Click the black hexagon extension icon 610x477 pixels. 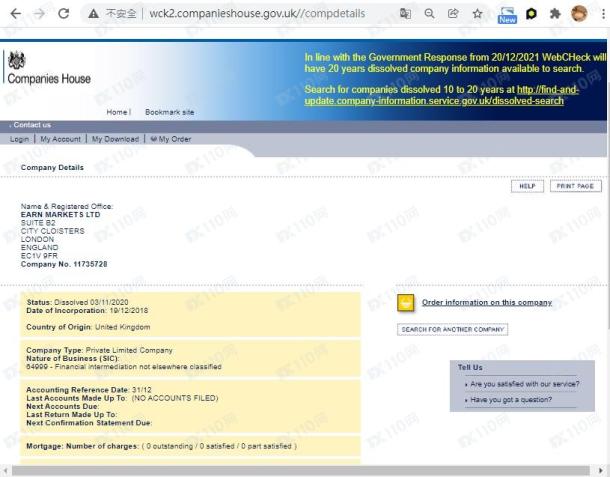pos(531,14)
